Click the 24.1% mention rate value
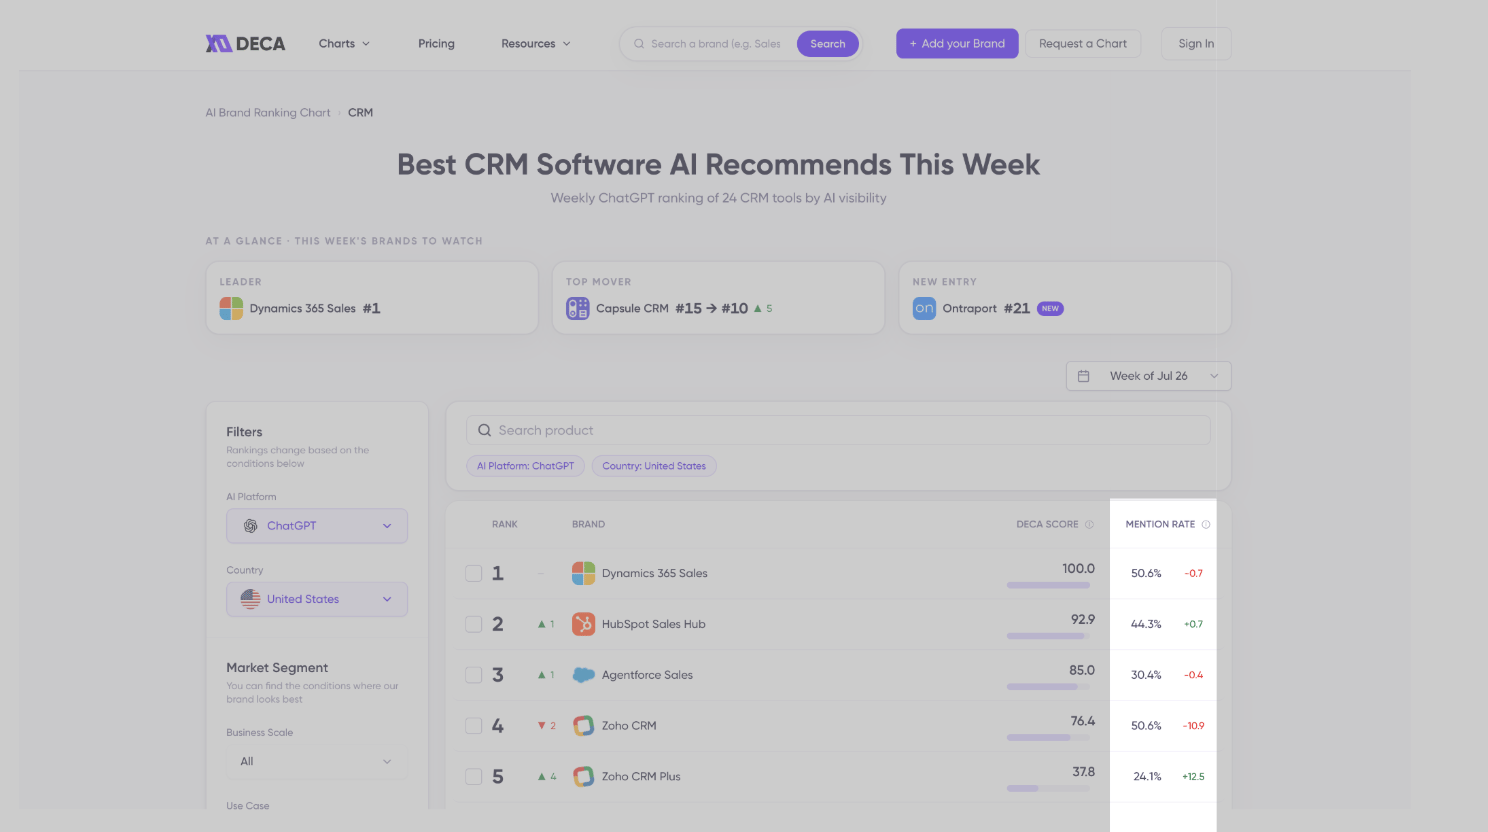 (1147, 777)
